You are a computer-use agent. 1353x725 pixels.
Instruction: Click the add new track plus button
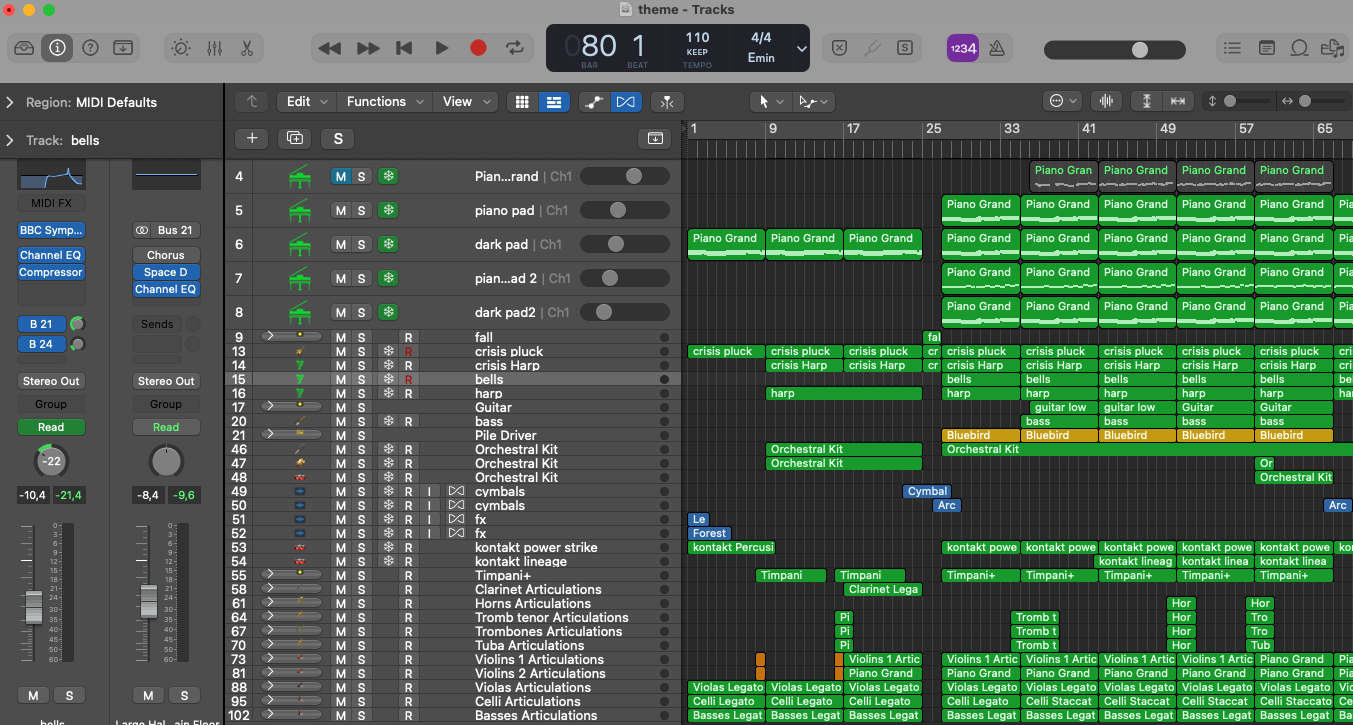click(x=252, y=139)
